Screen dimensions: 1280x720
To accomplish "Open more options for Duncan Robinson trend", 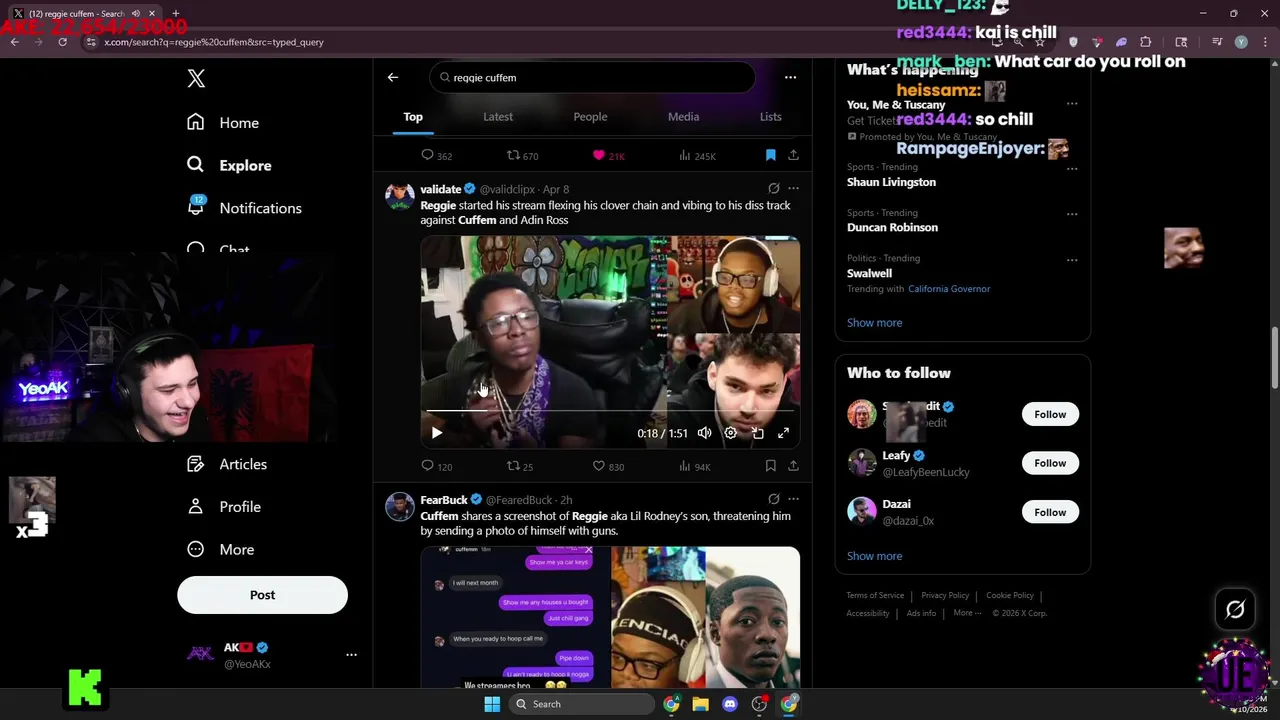I will (1072, 214).
